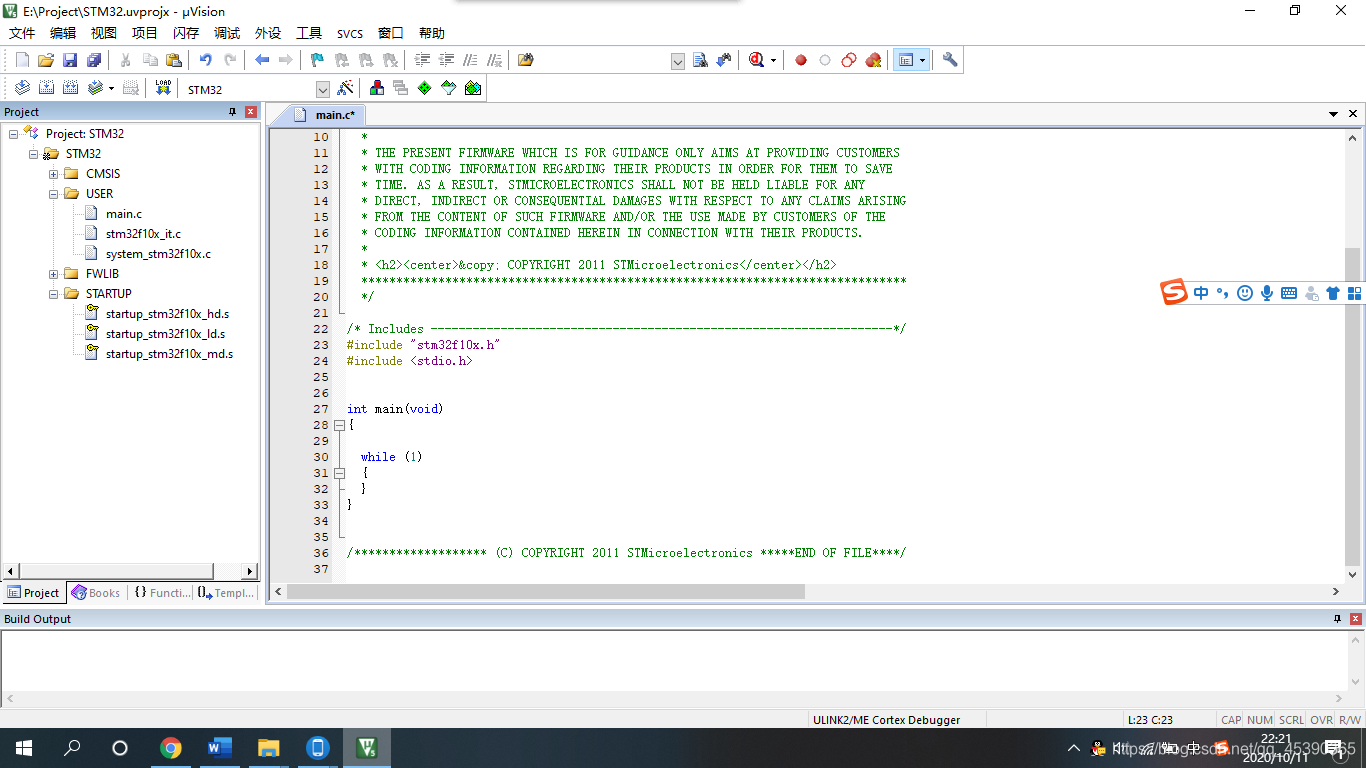Click the editor vertical scrollbar thumb
The width and height of the screenshot is (1366, 768).
tap(1352, 407)
